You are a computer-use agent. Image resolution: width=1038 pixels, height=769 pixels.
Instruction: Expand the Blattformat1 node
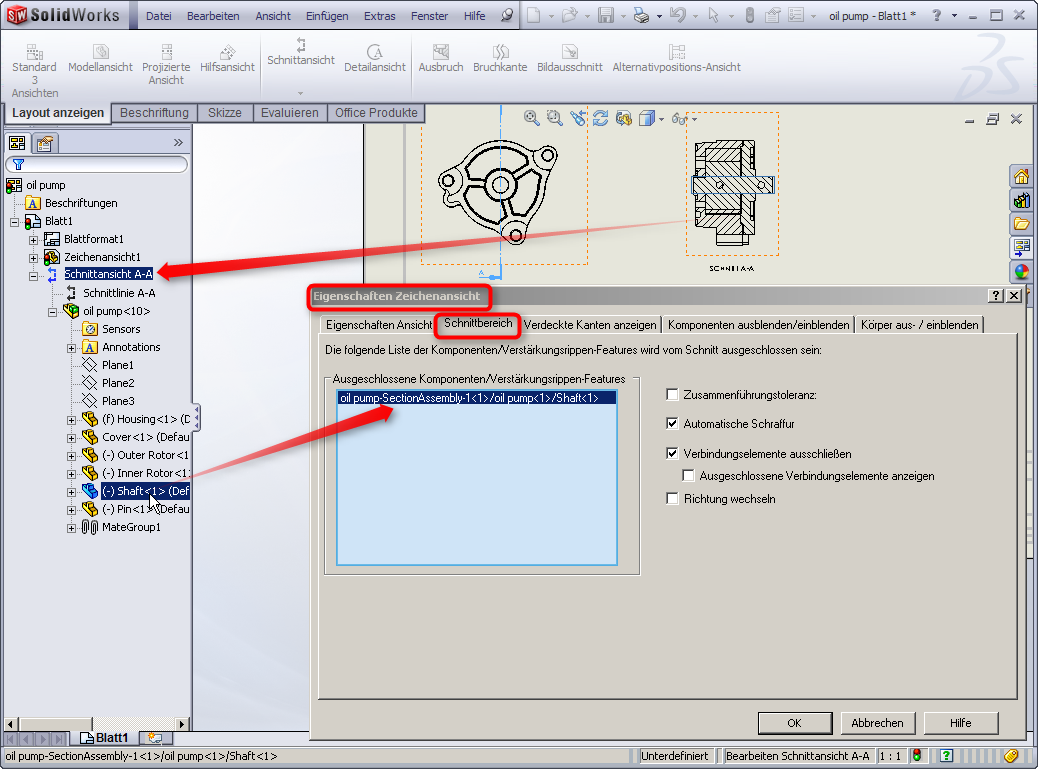click(x=34, y=240)
